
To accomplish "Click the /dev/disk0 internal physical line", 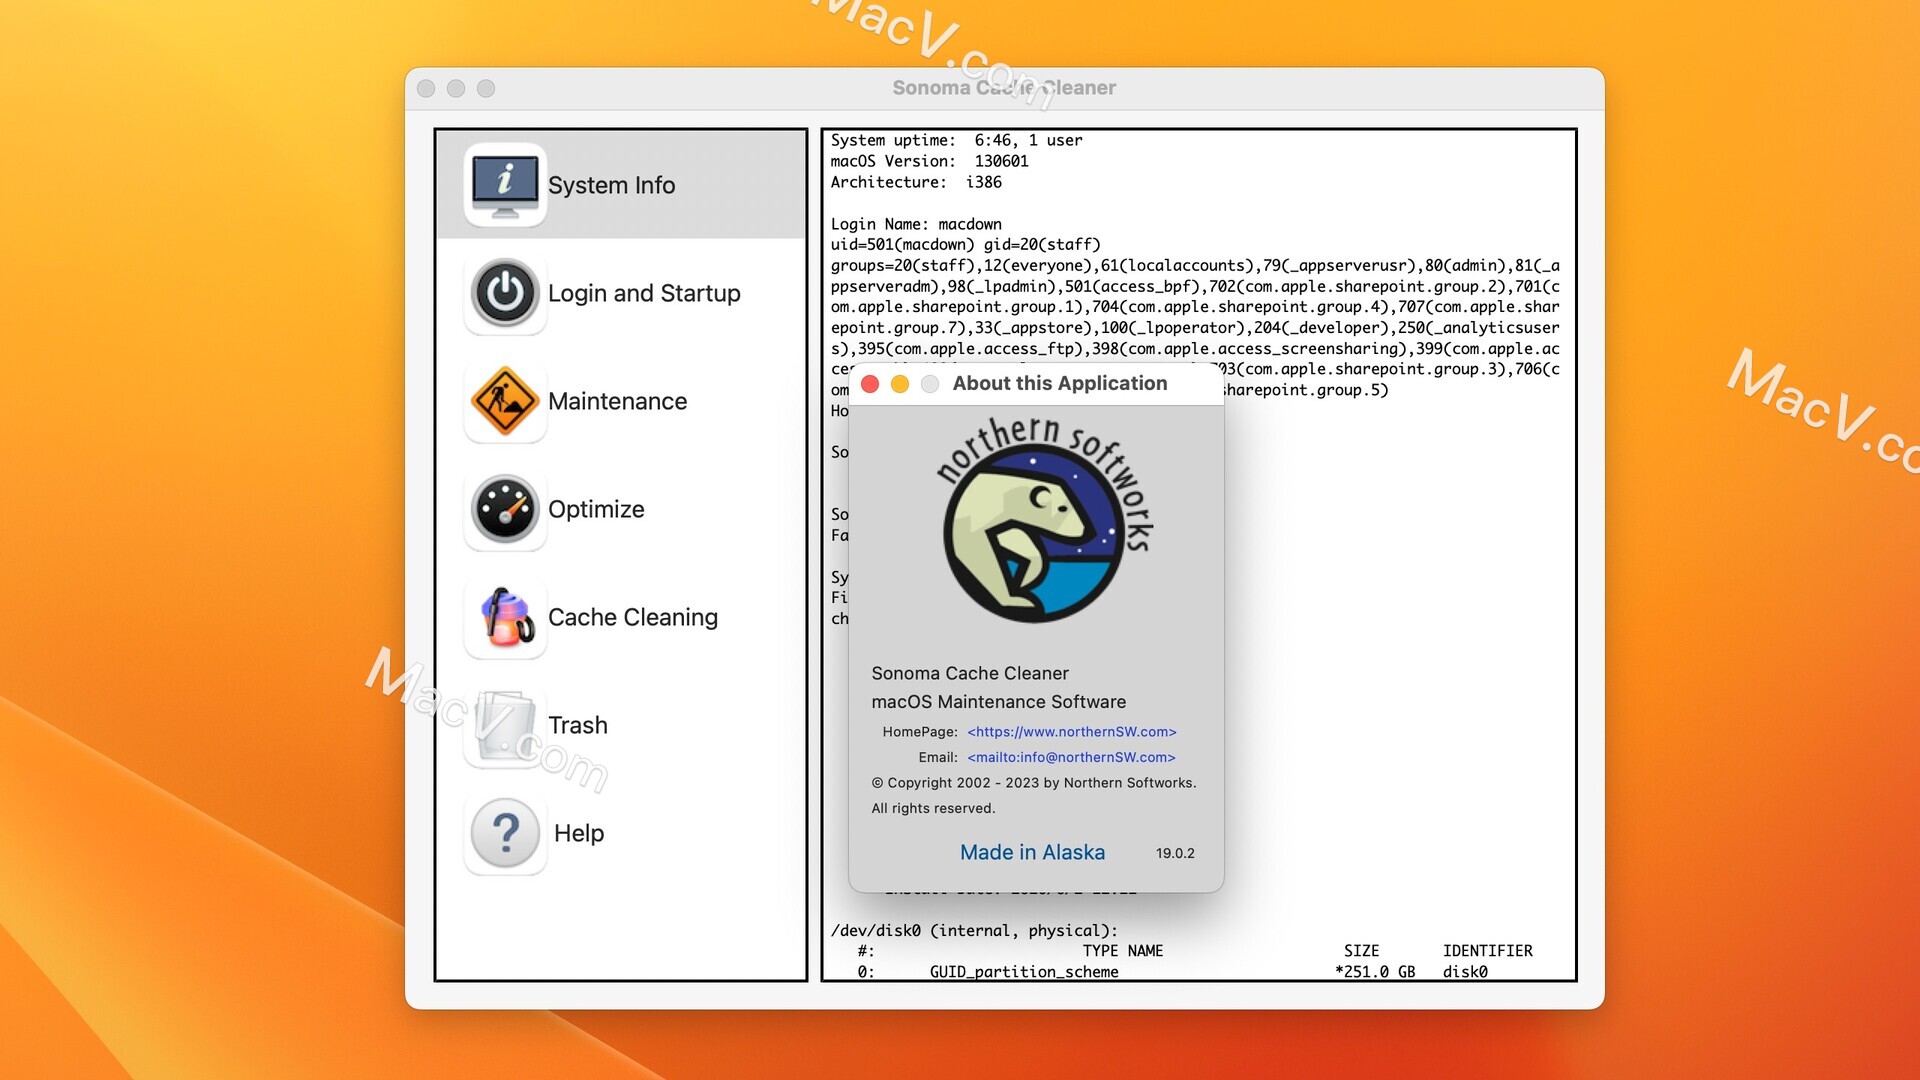I will (x=974, y=930).
